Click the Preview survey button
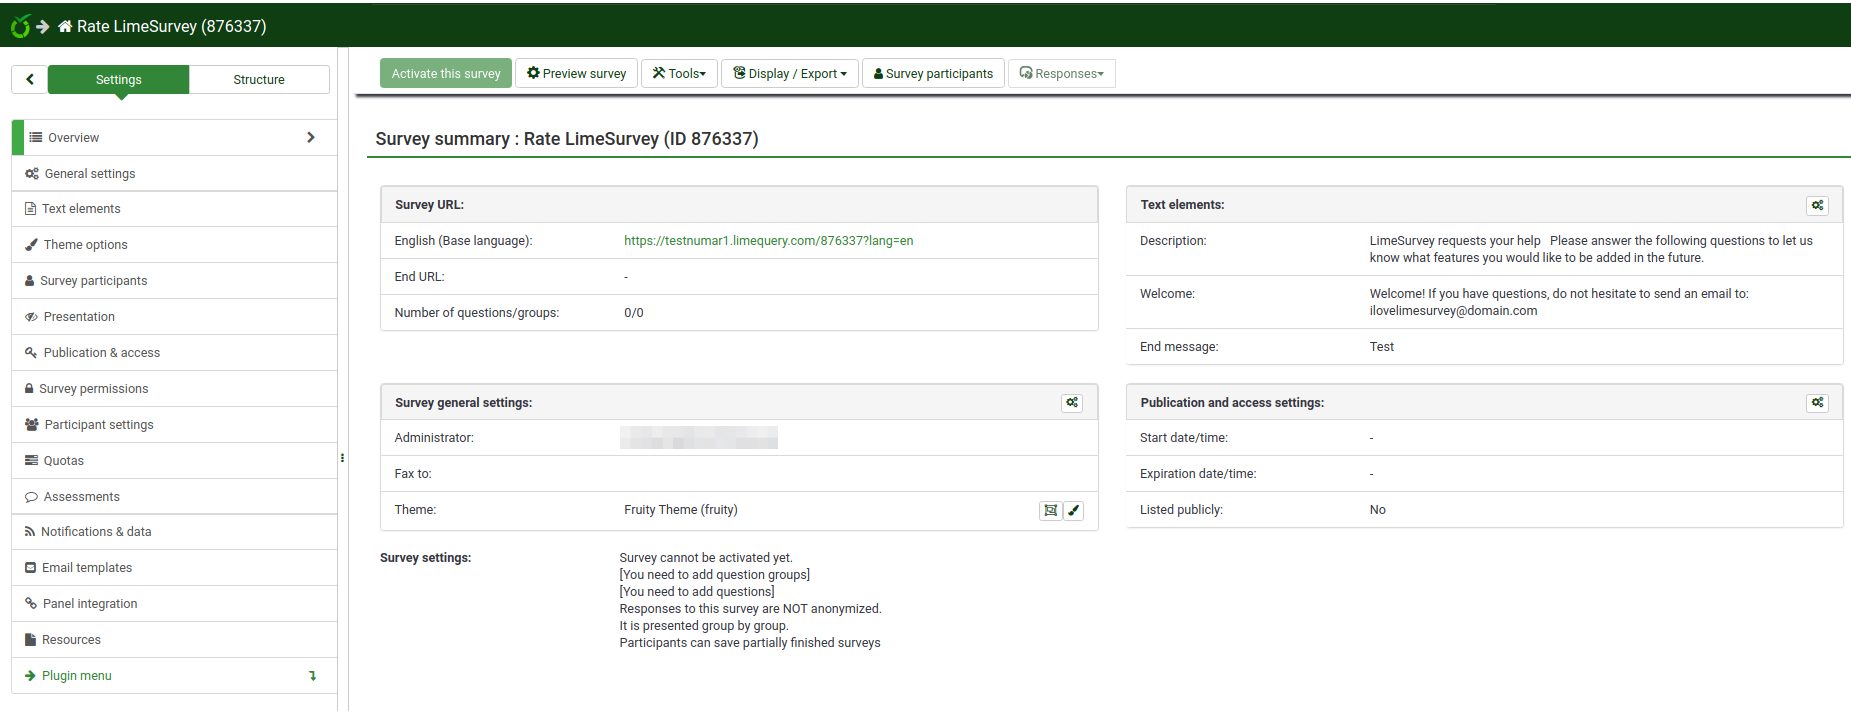Image resolution: width=1851 pixels, height=711 pixels. click(x=576, y=73)
